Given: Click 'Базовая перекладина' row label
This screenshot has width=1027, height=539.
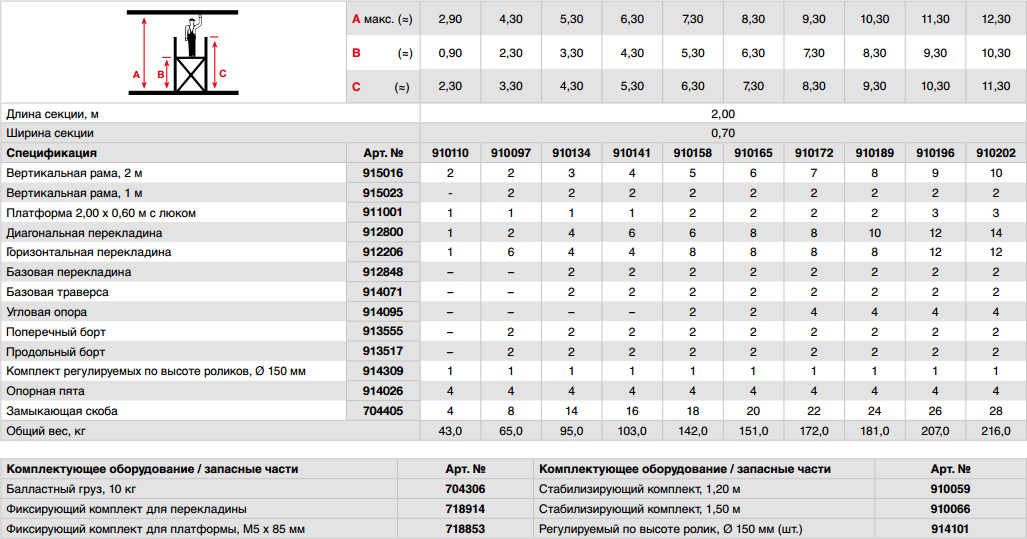Looking at the screenshot, I should point(69,272).
